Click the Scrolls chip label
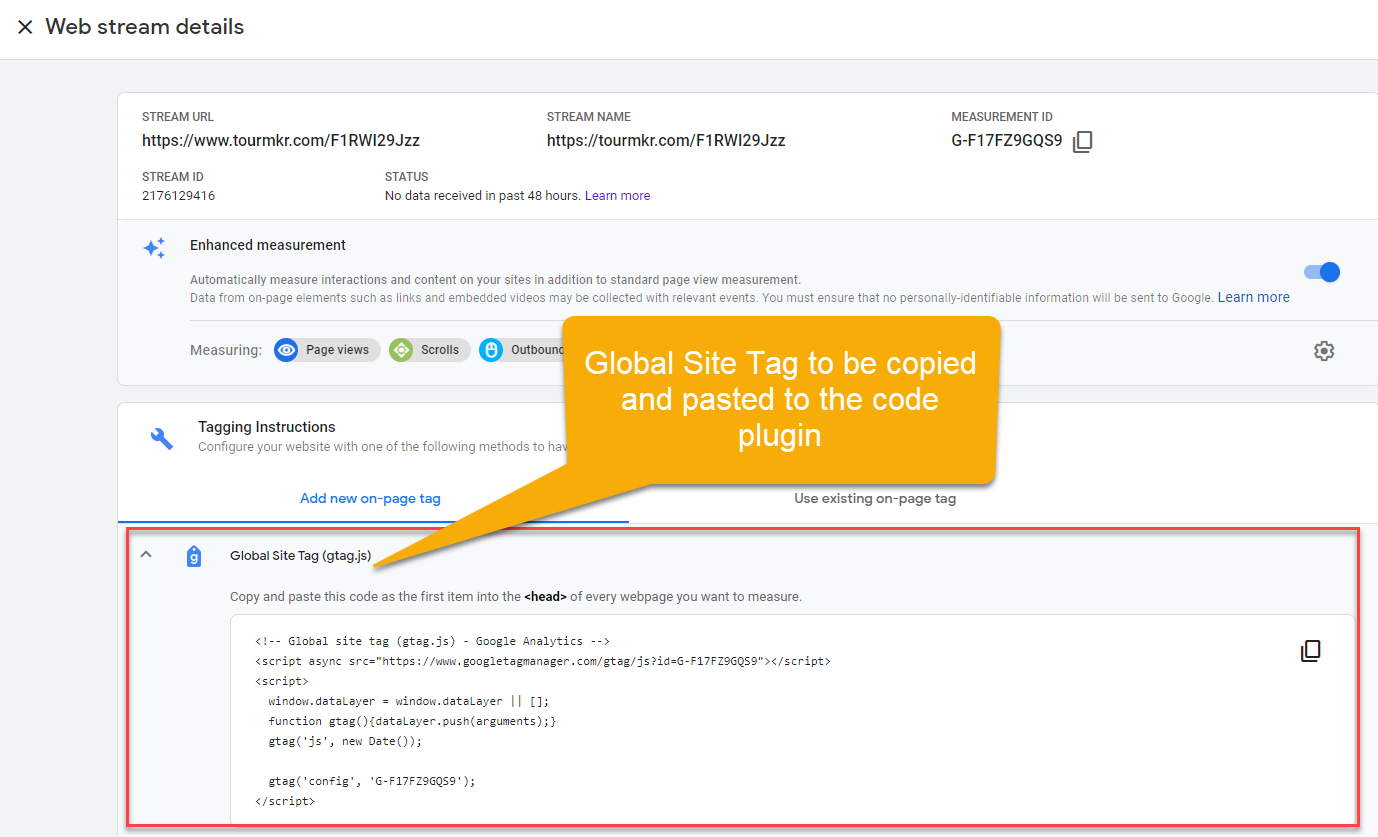The width and height of the screenshot is (1378, 837). [x=440, y=350]
